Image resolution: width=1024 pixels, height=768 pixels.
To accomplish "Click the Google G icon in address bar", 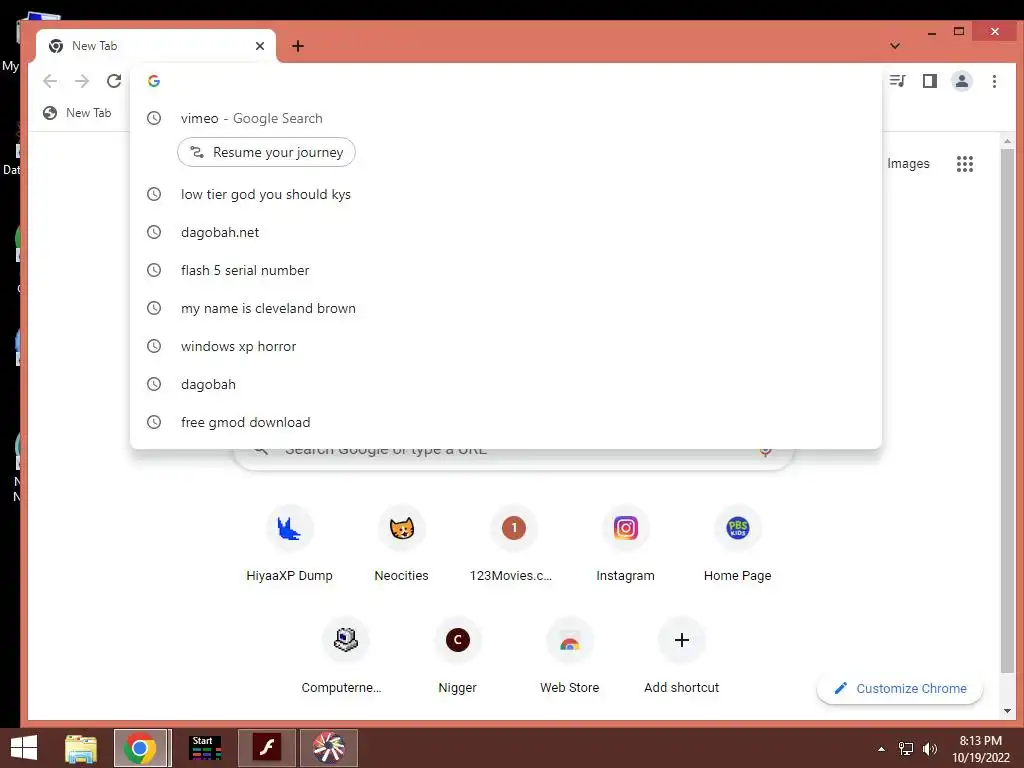I will [154, 81].
